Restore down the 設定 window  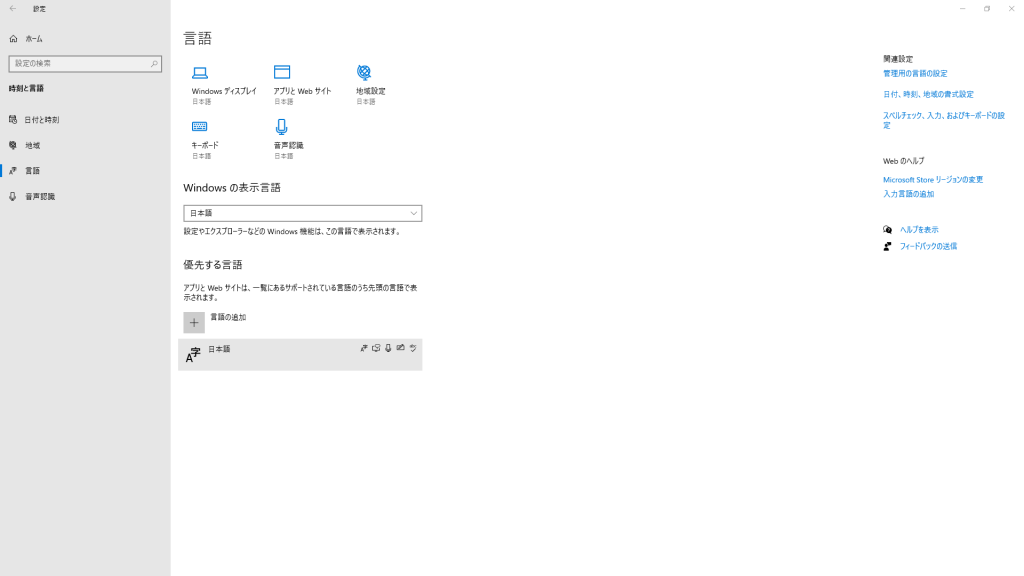[987, 8]
